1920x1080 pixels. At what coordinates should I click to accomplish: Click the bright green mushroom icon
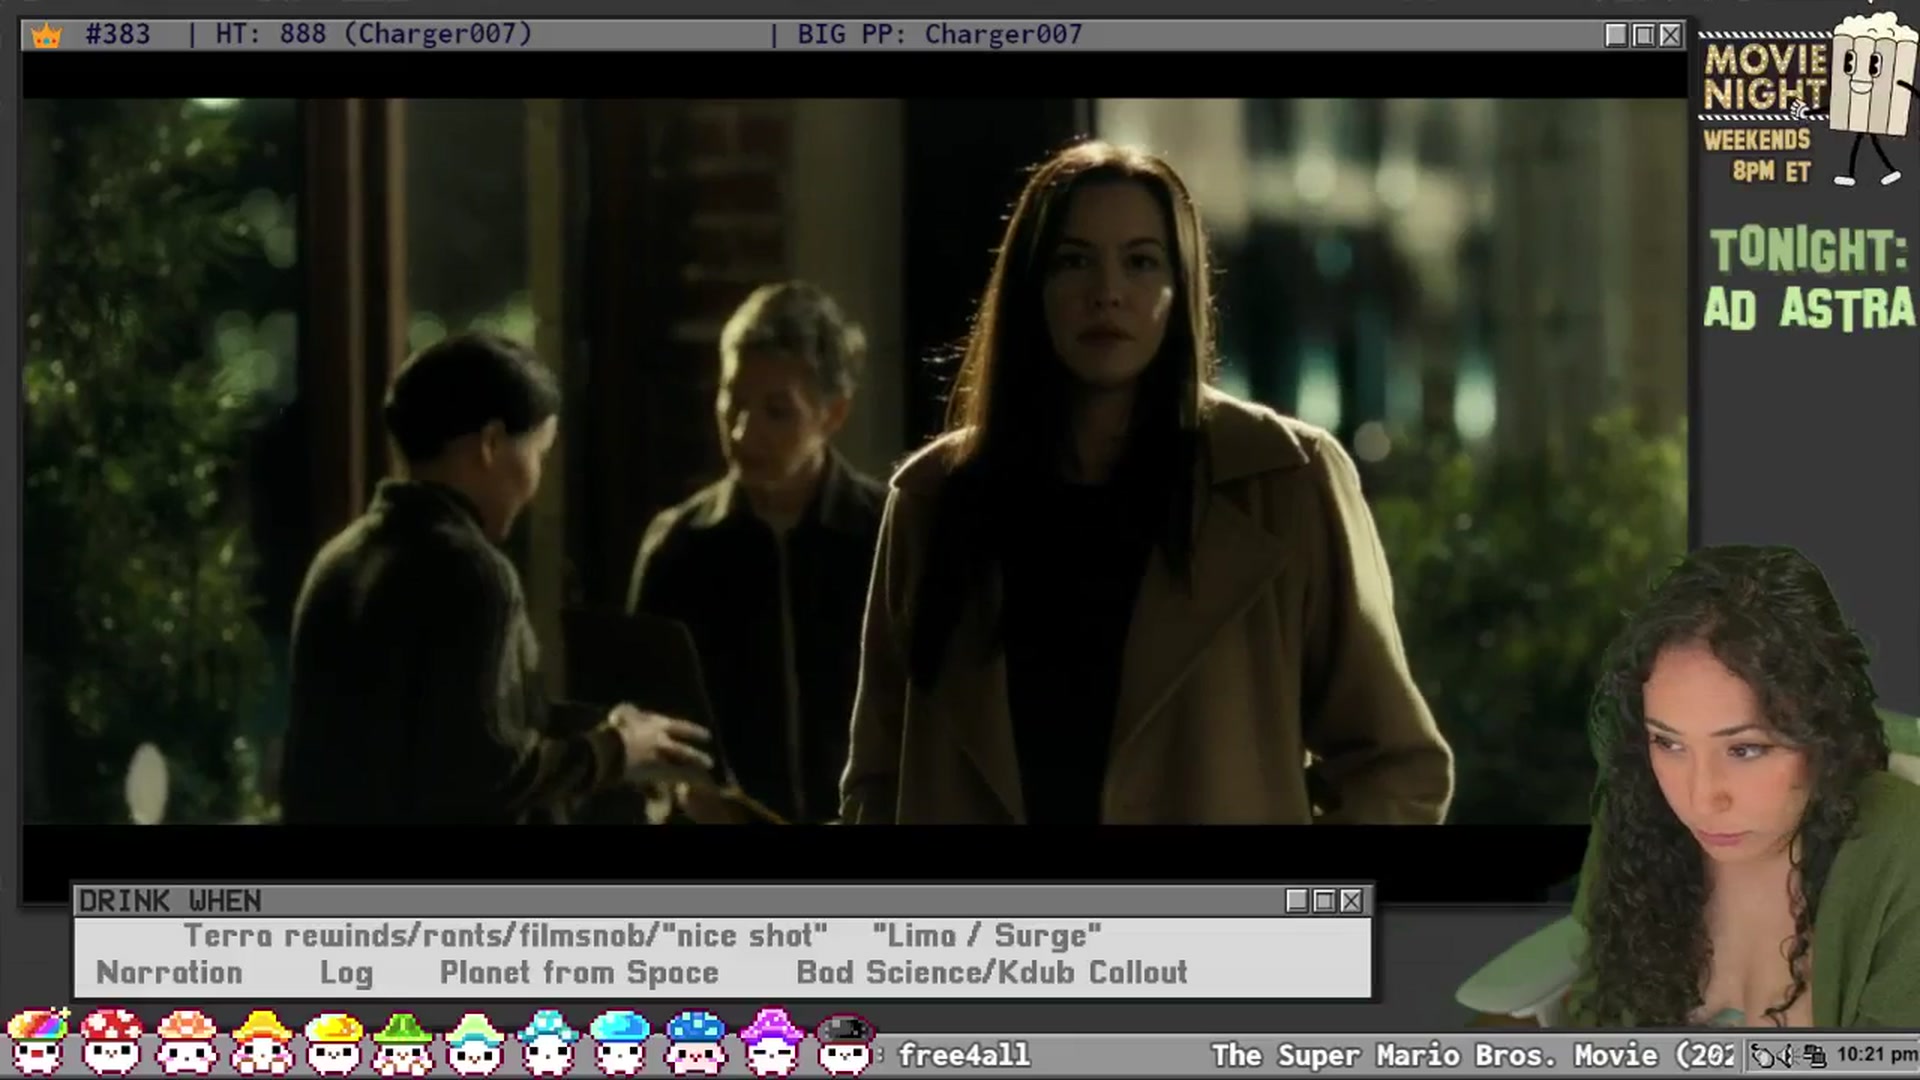tap(403, 1042)
